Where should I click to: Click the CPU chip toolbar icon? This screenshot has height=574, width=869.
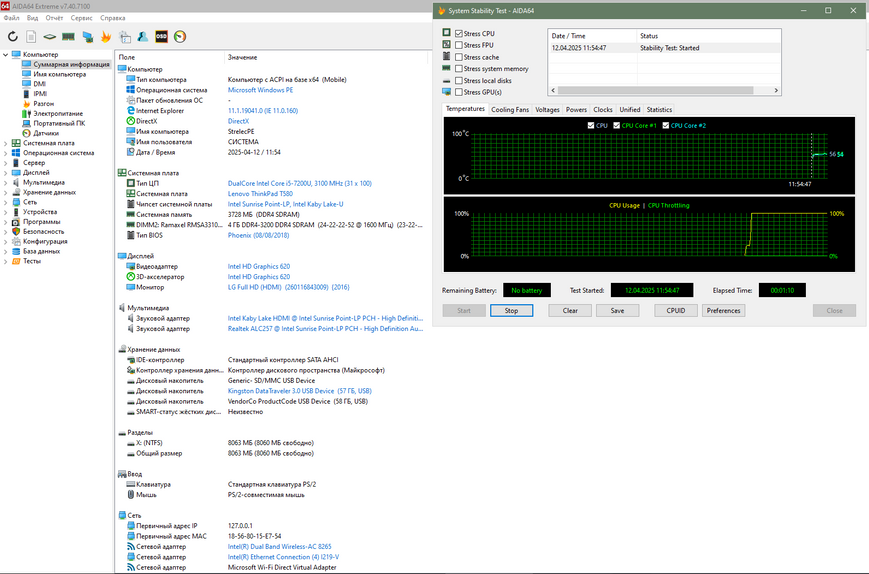click(49, 37)
